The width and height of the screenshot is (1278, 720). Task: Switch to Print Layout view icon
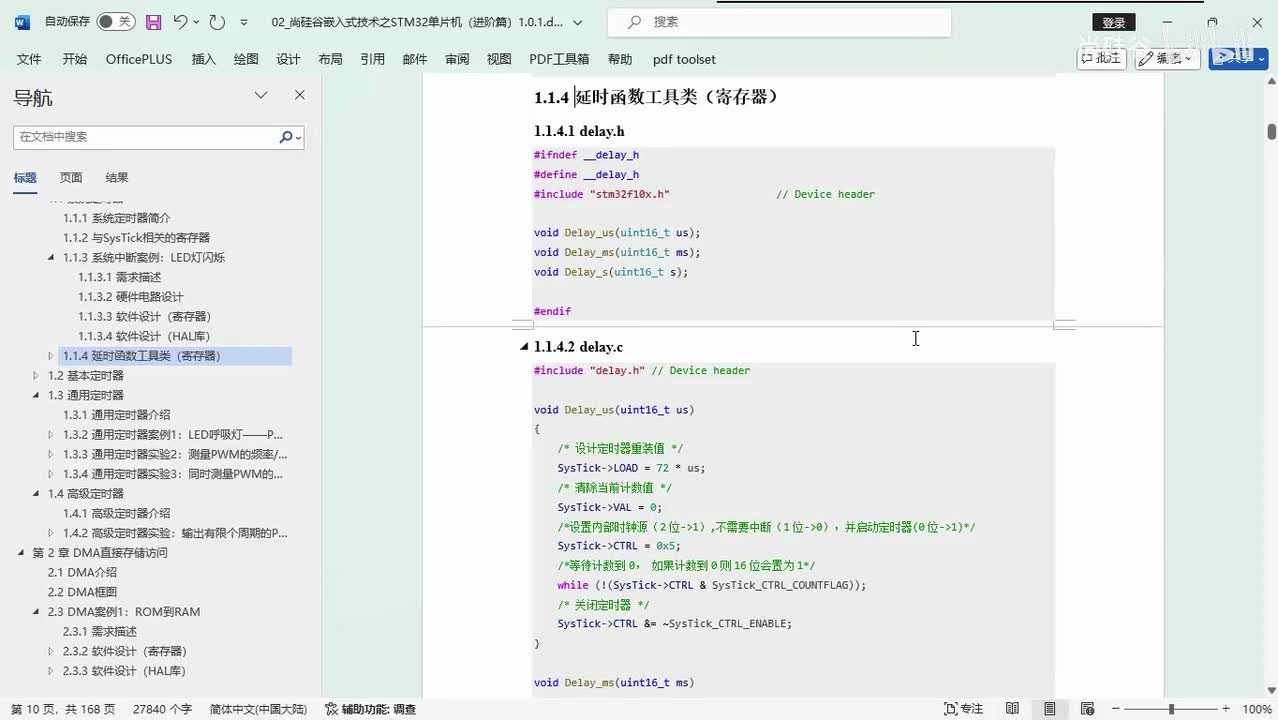coord(1049,709)
